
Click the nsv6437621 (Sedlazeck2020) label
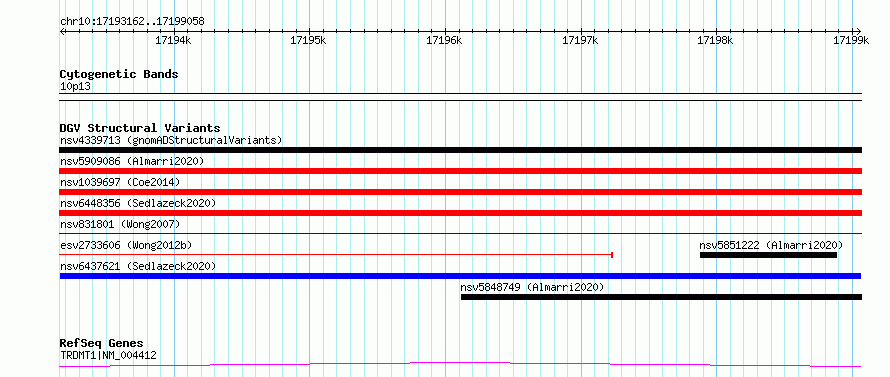tap(138, 266)
